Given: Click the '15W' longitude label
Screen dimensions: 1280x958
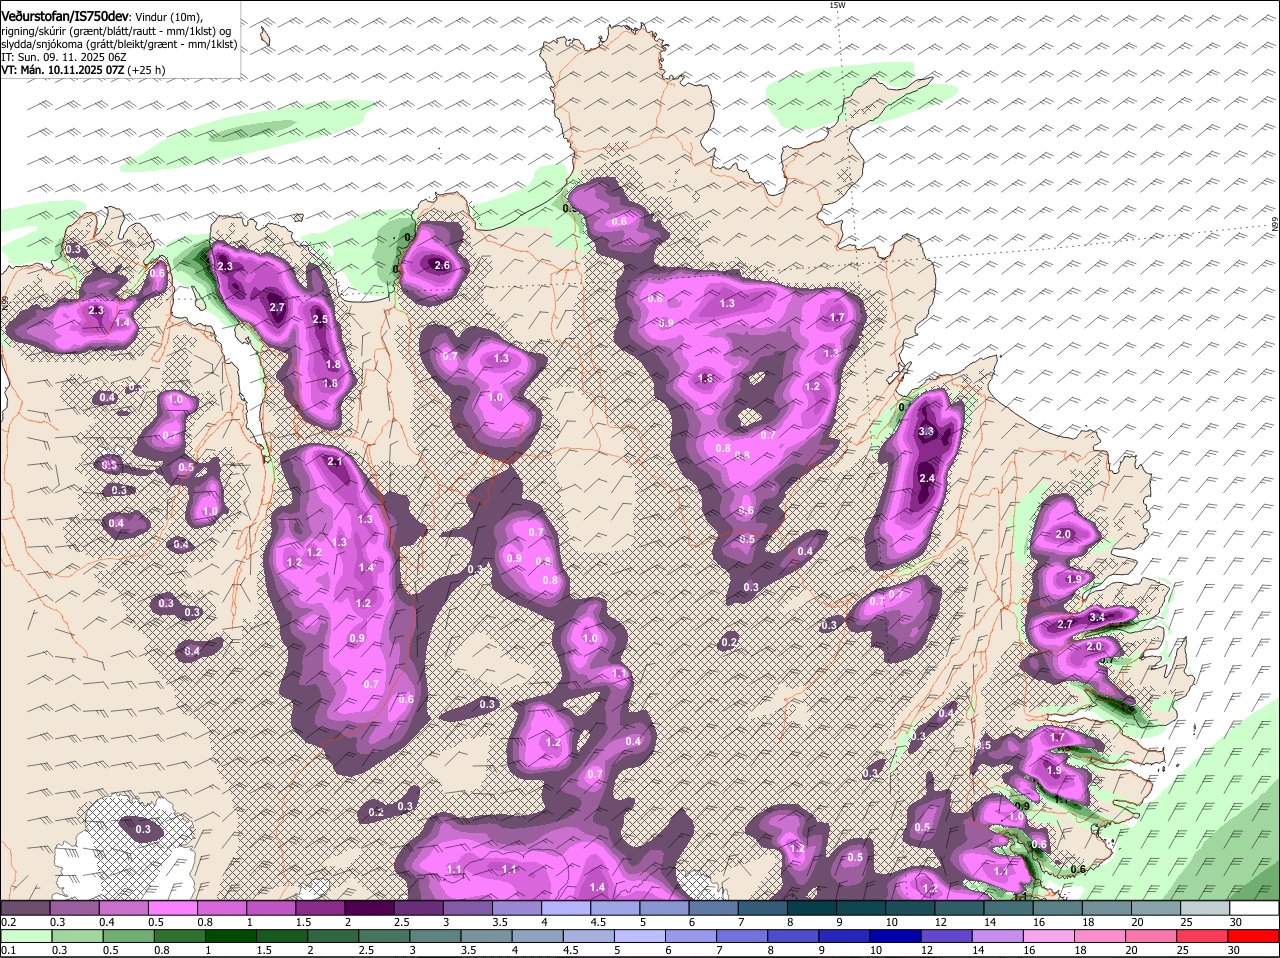Looking at the screenshot, I should tap(837, 5).
